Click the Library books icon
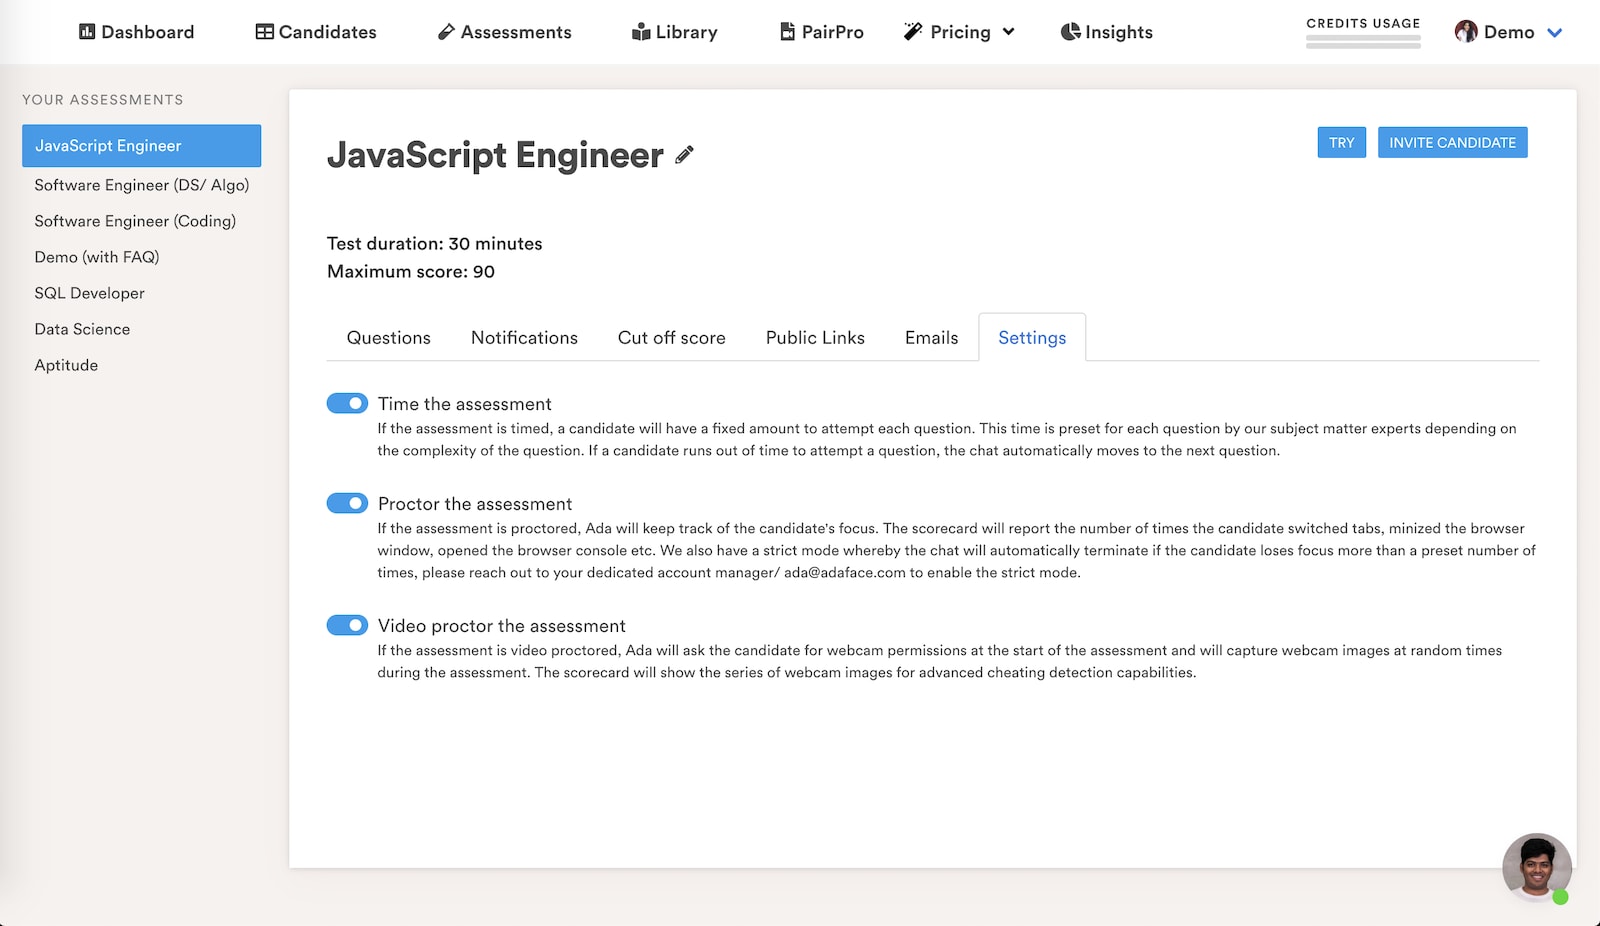The width and height of the screenshot is (1600, 926). 641,32
